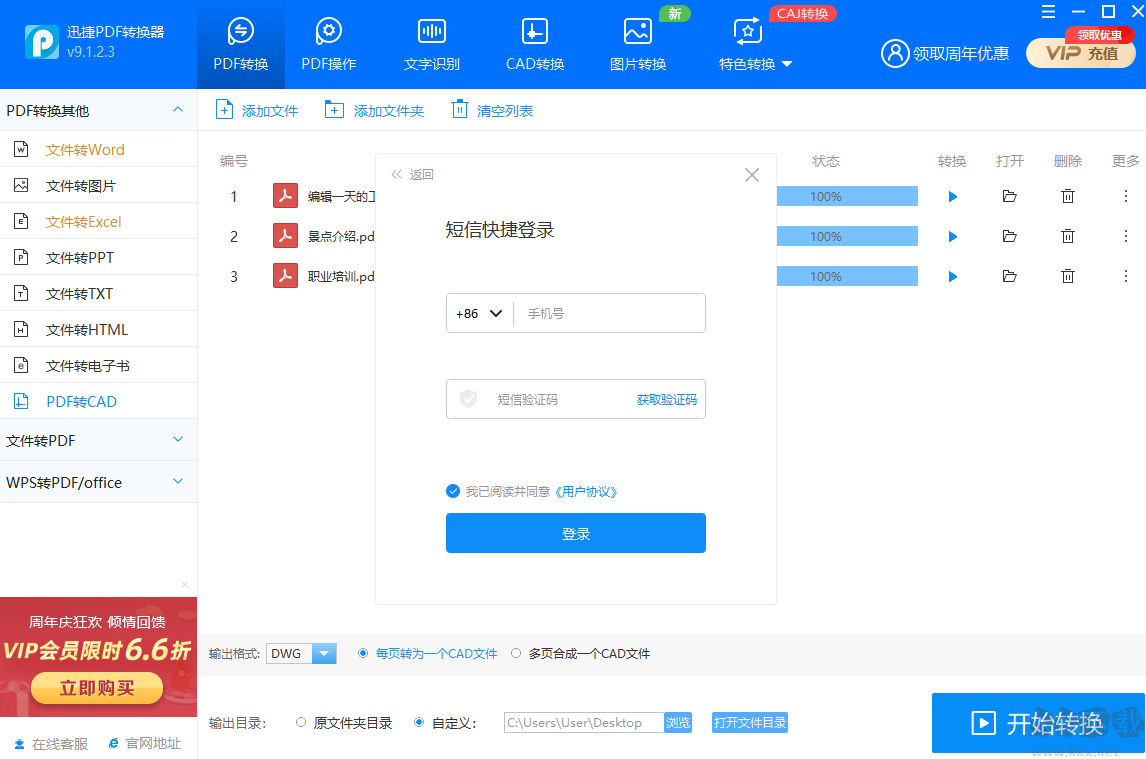This screenshot has height=759, width=1146.
Task: Select 自定义 output directory radio
Action: pos(419,722)
